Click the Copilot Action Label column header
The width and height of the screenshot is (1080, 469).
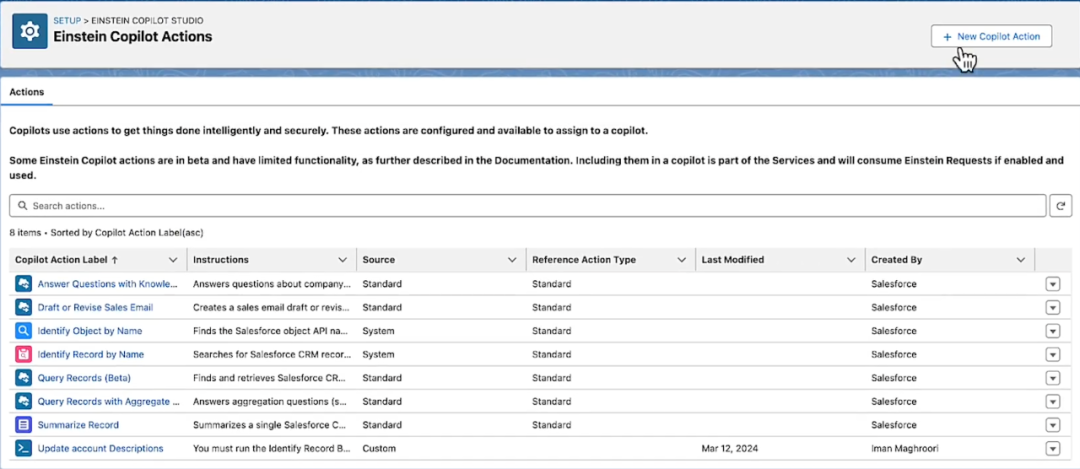coord(98,260)
